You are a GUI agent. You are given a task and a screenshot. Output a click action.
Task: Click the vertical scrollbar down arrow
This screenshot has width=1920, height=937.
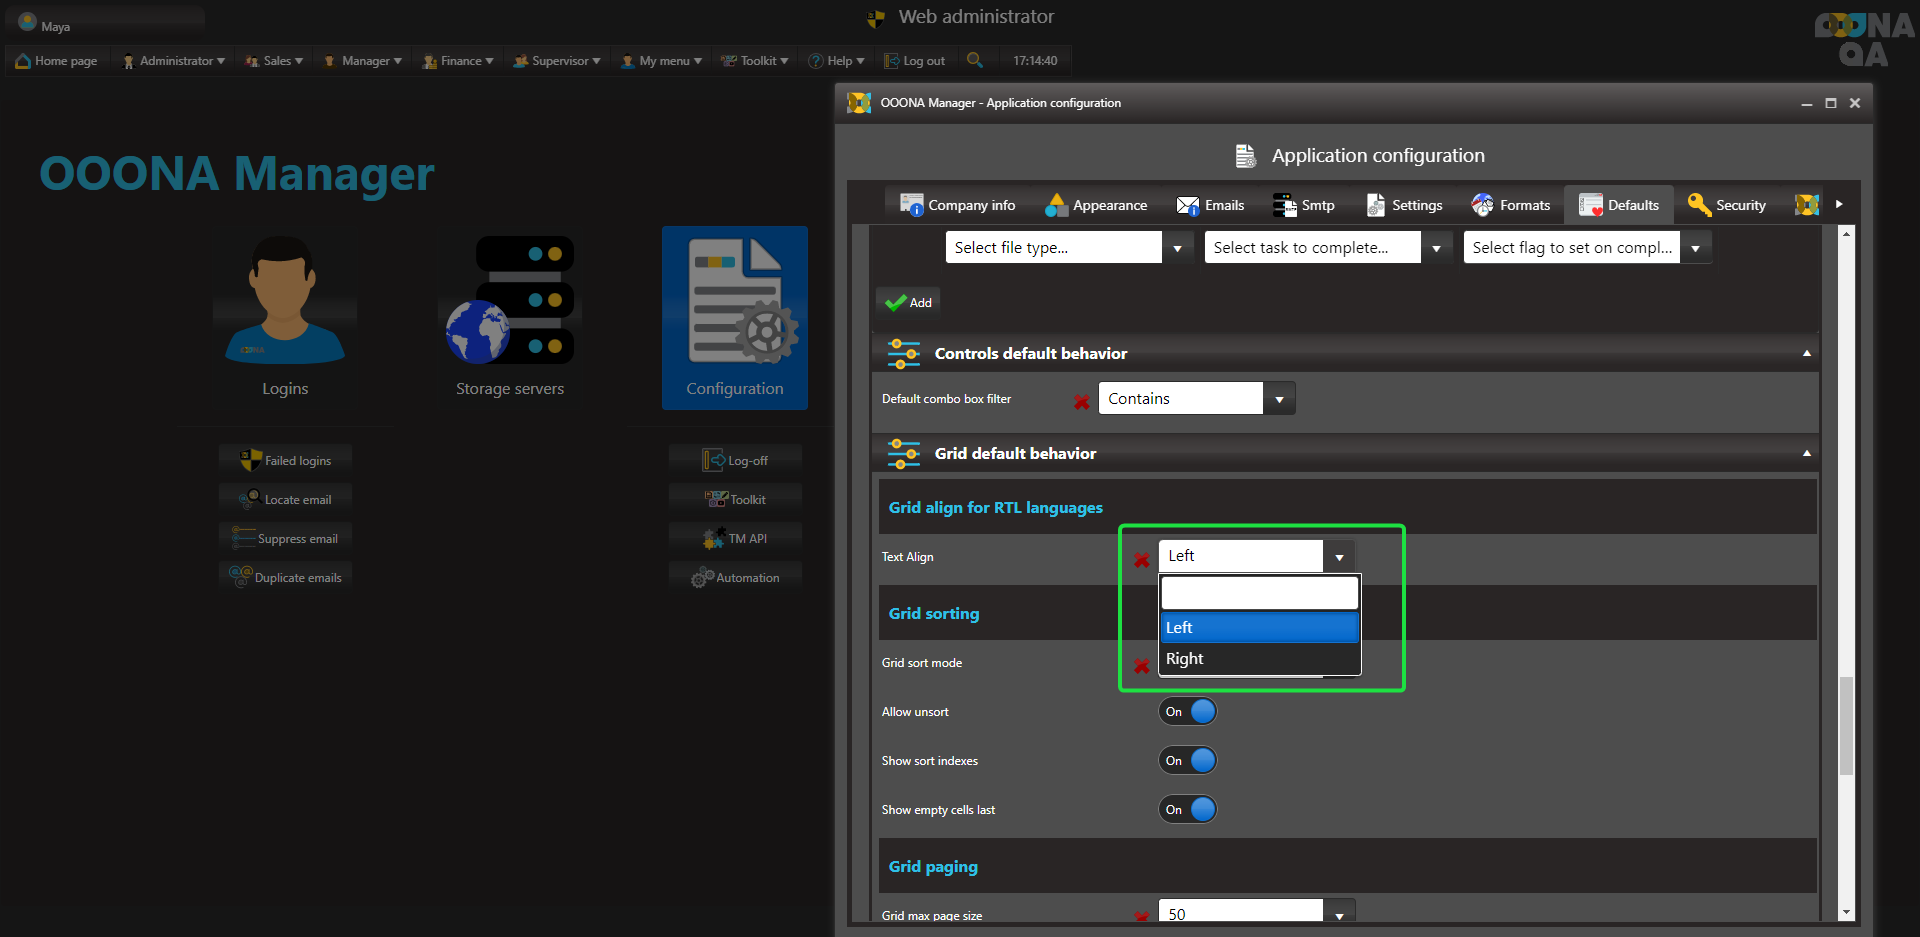(1846, 912)
